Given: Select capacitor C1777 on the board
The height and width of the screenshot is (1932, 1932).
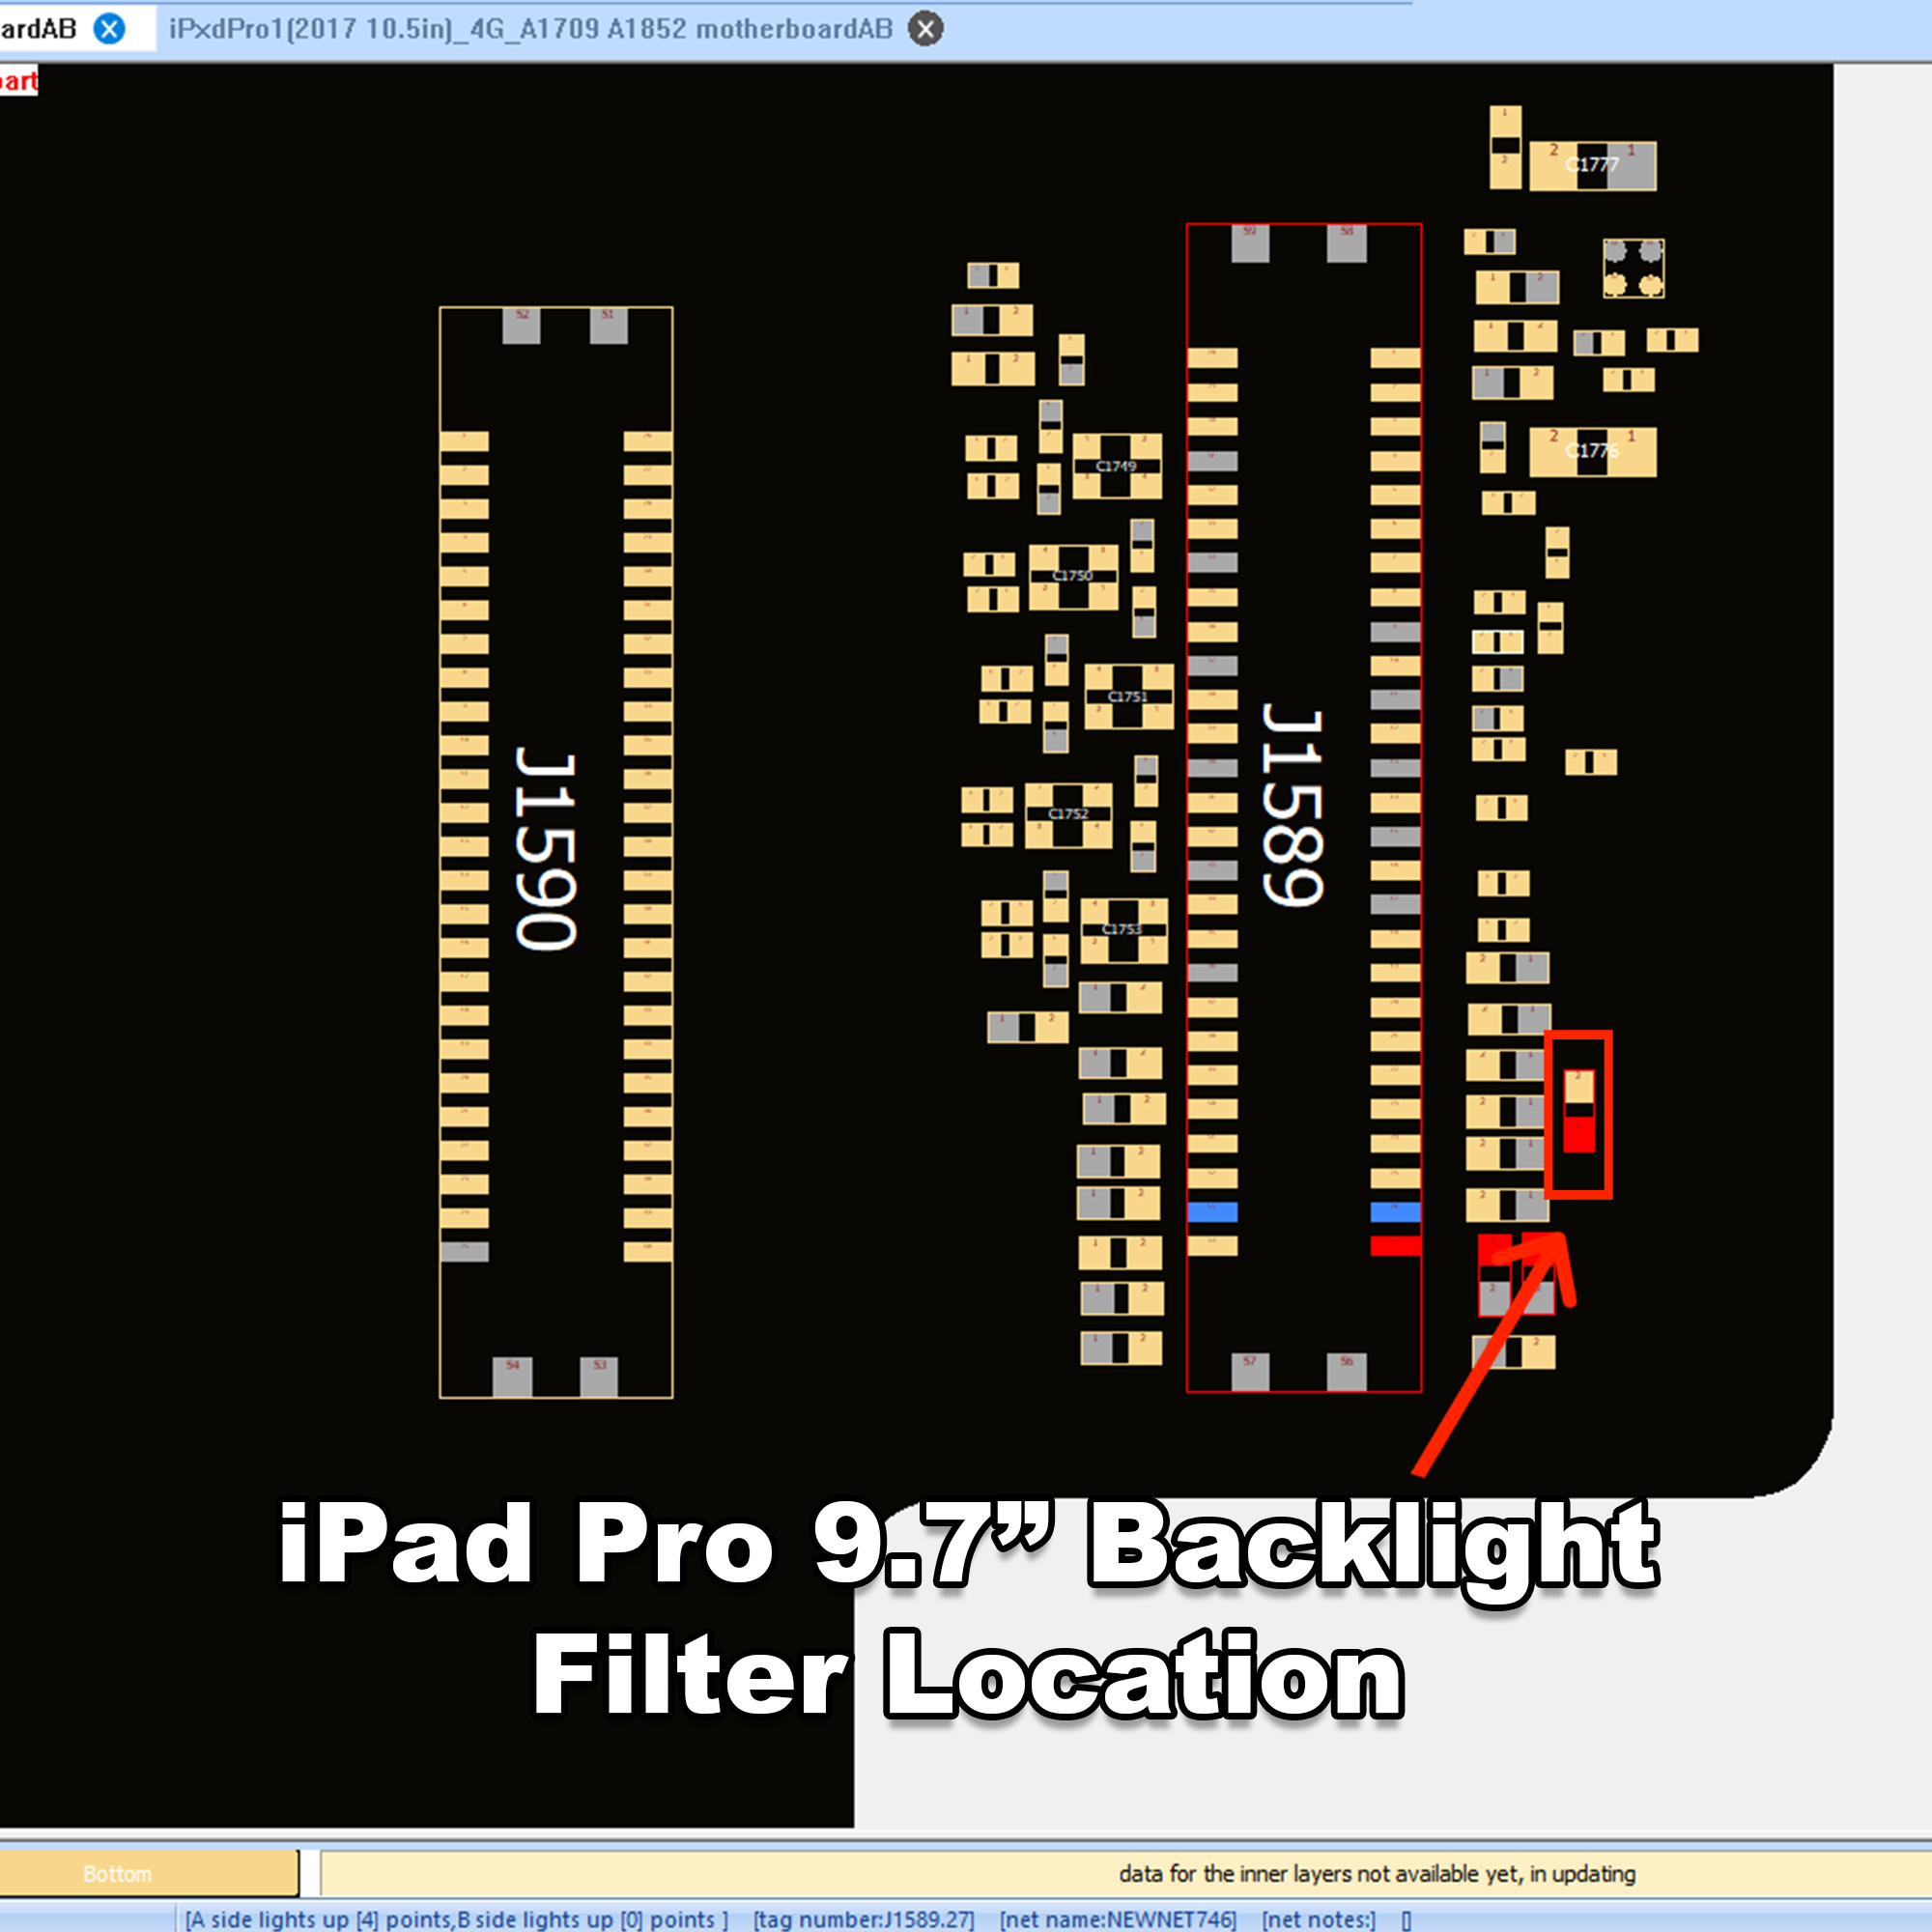Looking at the screenshot, I should [x=1592, y=165].
